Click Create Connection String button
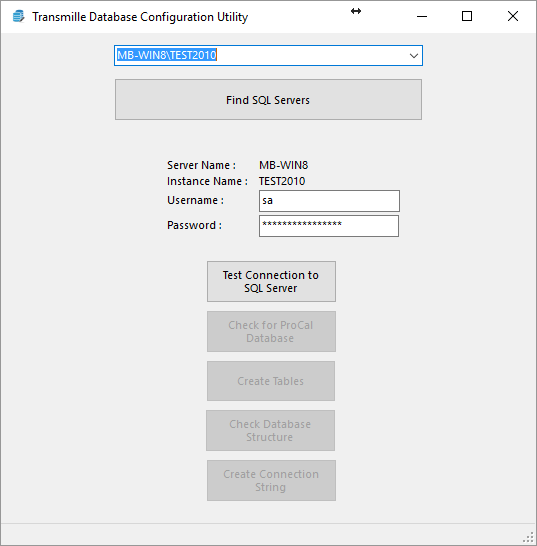 [x=271, y=481]
